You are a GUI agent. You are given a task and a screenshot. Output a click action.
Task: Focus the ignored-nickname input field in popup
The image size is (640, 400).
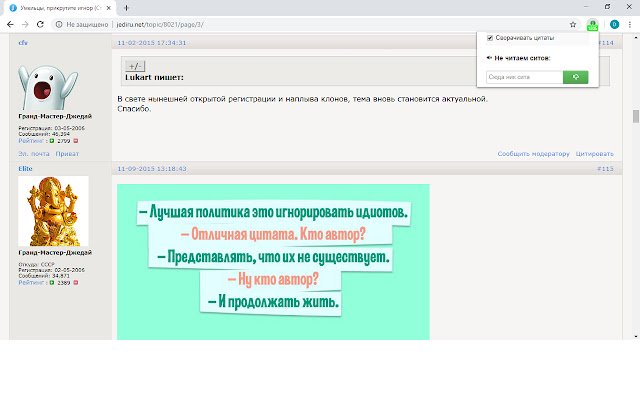(524, 77)
